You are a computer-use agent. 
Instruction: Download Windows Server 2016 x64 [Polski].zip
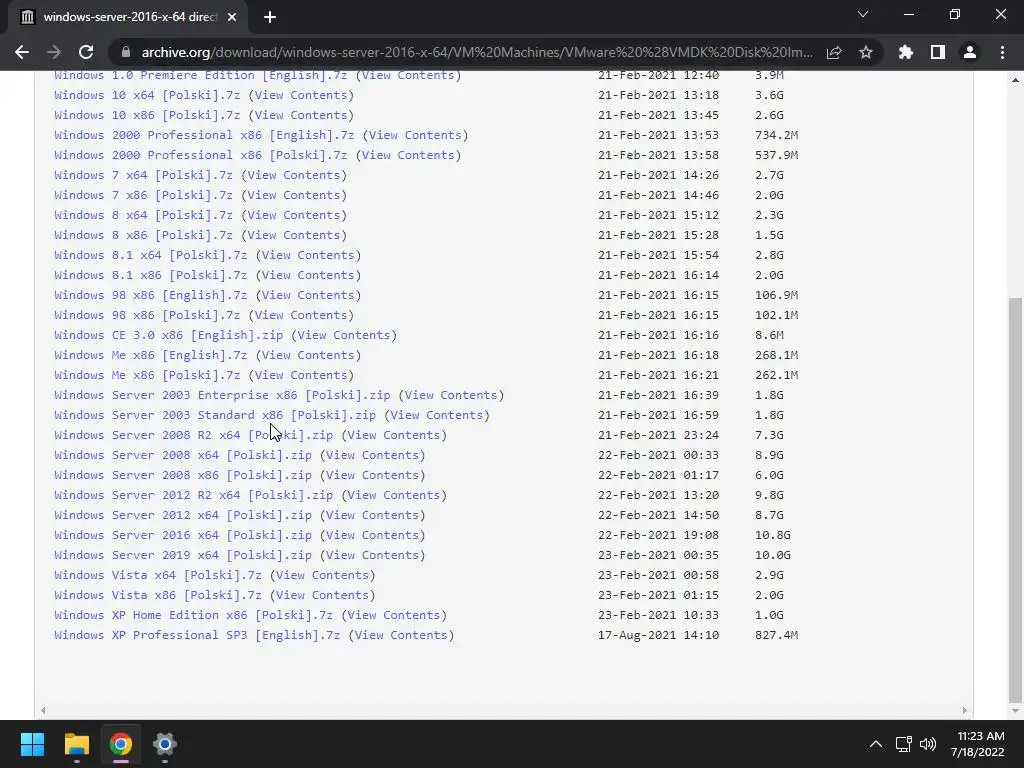coord(183,535)
